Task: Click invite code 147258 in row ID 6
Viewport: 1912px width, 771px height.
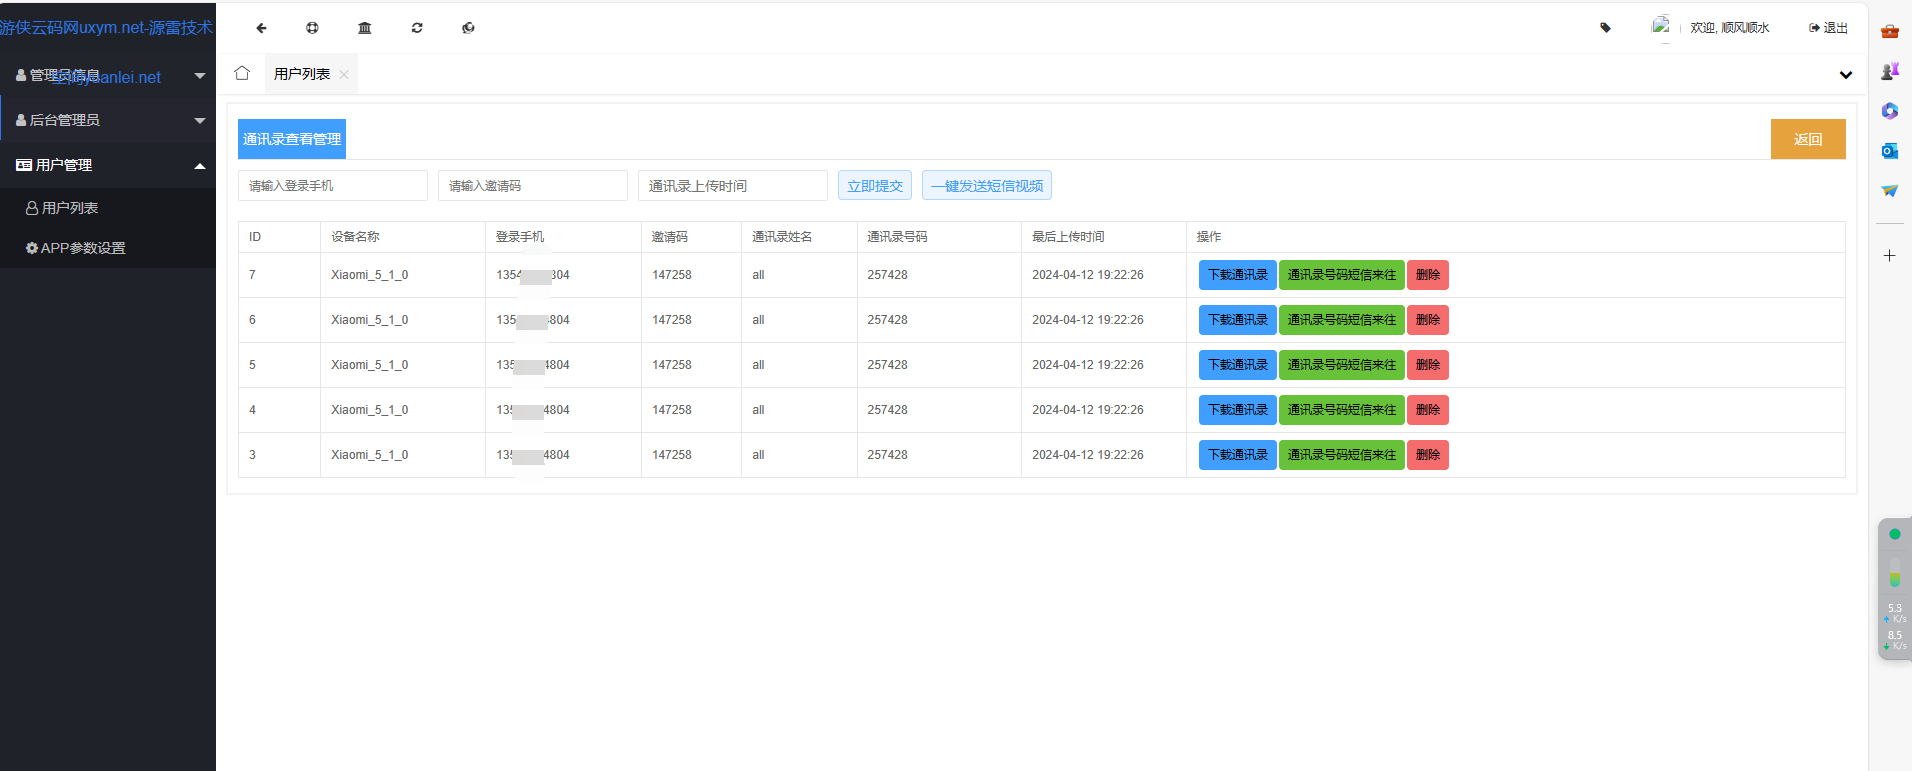Action: (x=672, y=320)
